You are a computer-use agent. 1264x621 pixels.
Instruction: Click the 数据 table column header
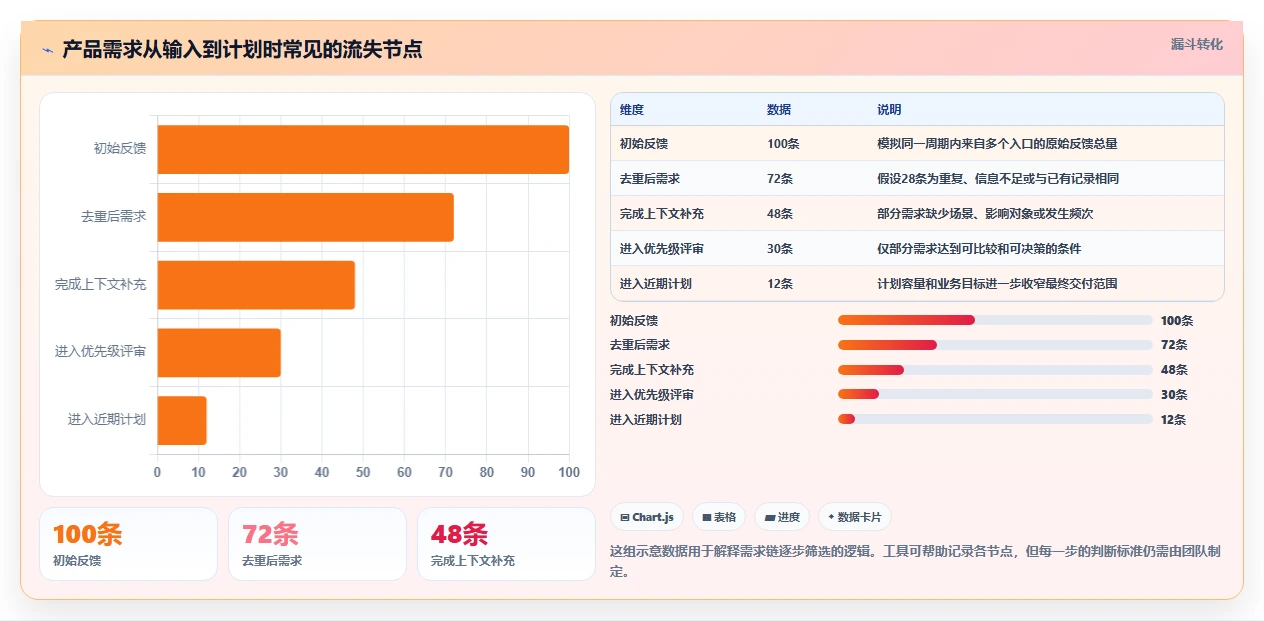tap(779, 110)
